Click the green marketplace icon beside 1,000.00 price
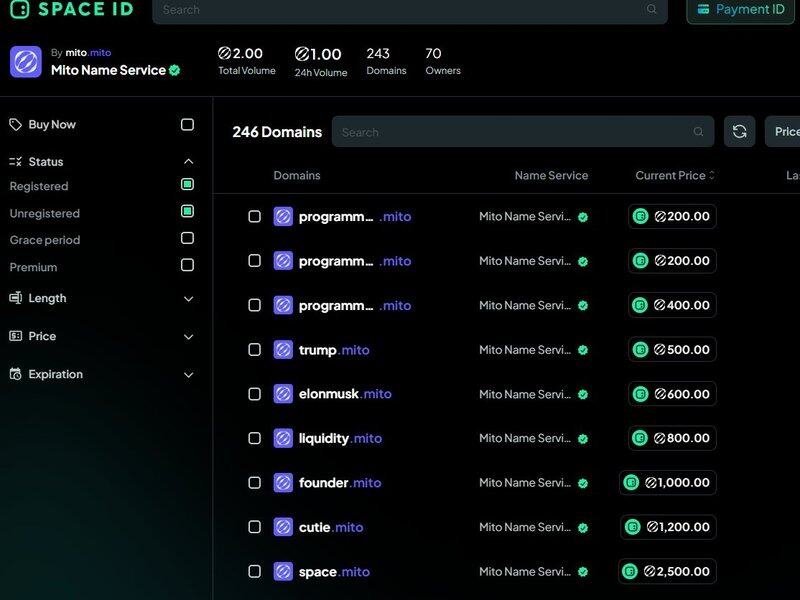Viewport: 800px width, 600px height. click(631, 483)
